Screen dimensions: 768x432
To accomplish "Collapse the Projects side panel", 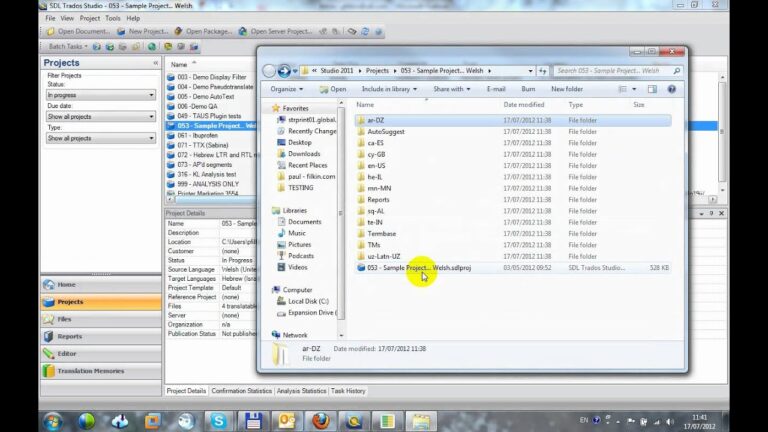I will (156, 63).
